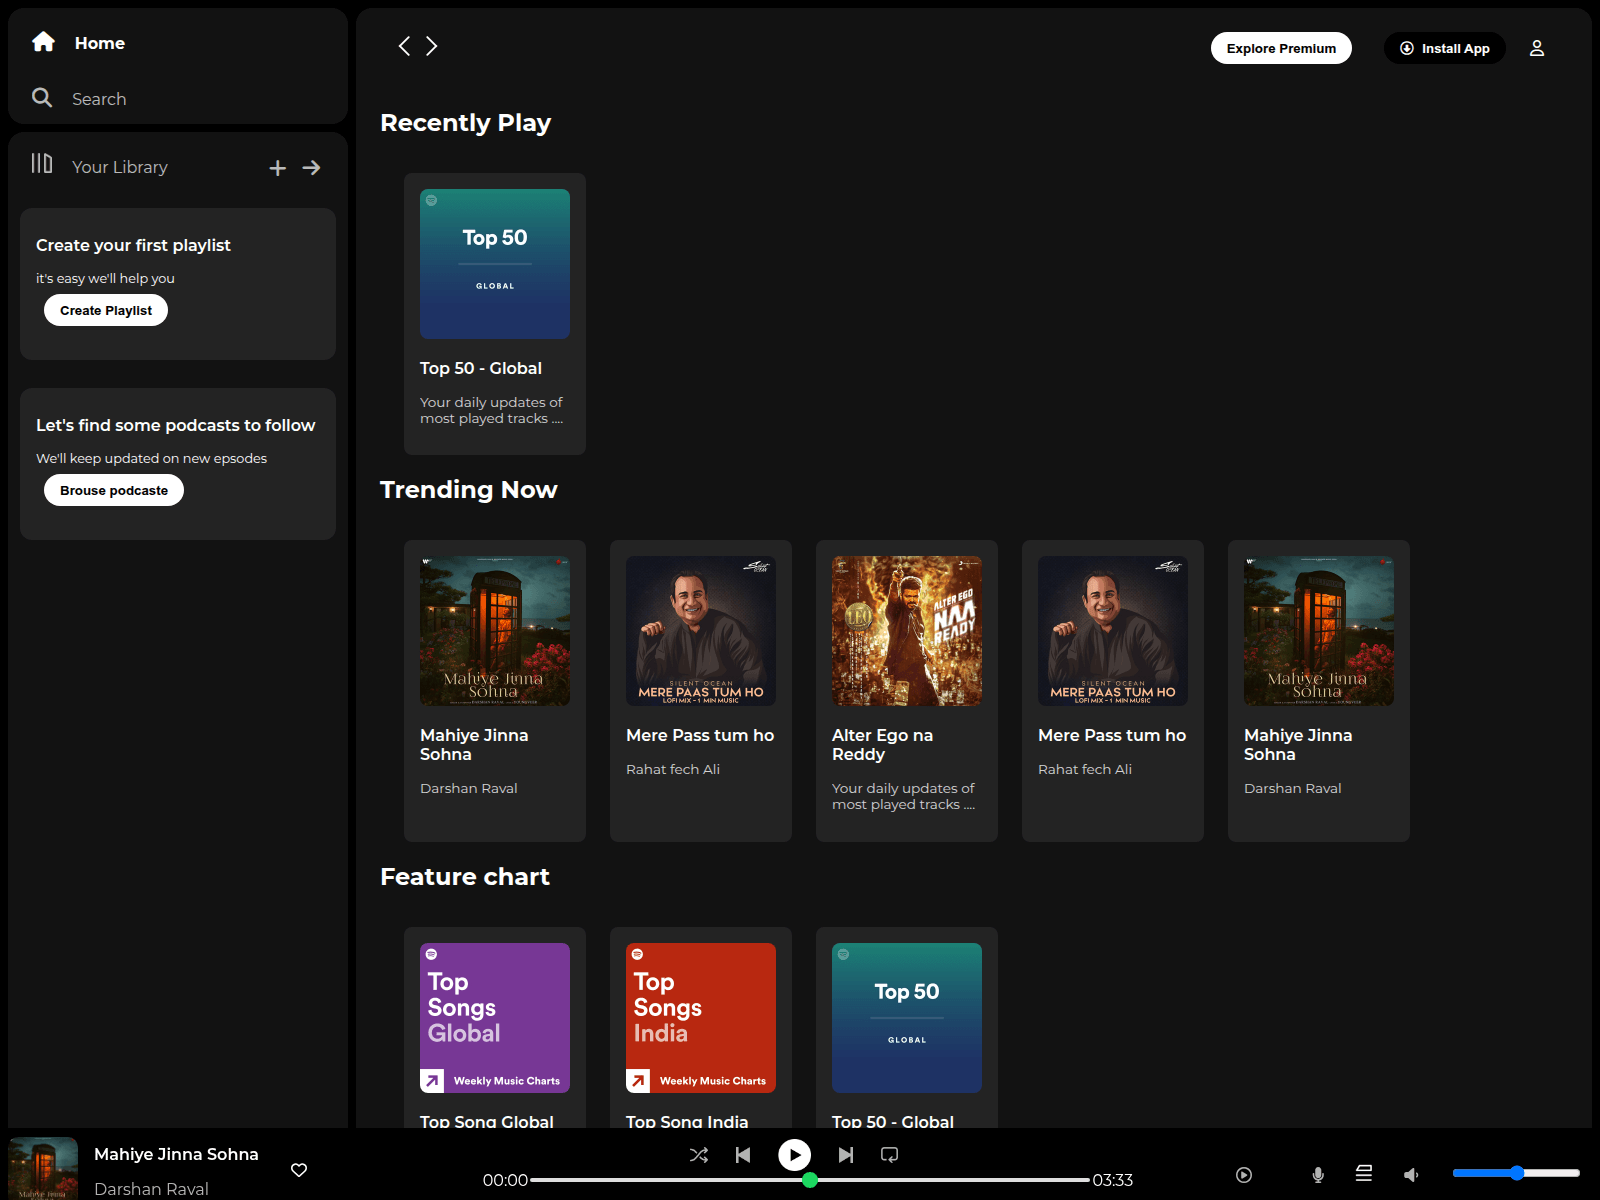Click the Search magnifying glass icon
Image resolution: width=1600 pixels, height=1200 pixels.
[42, 97]
